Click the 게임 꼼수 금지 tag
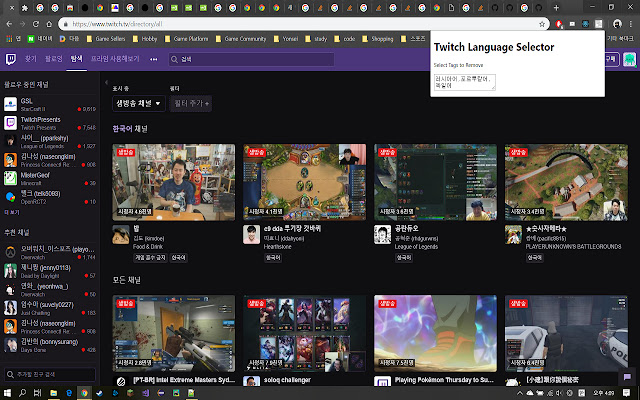 (150, 258)
